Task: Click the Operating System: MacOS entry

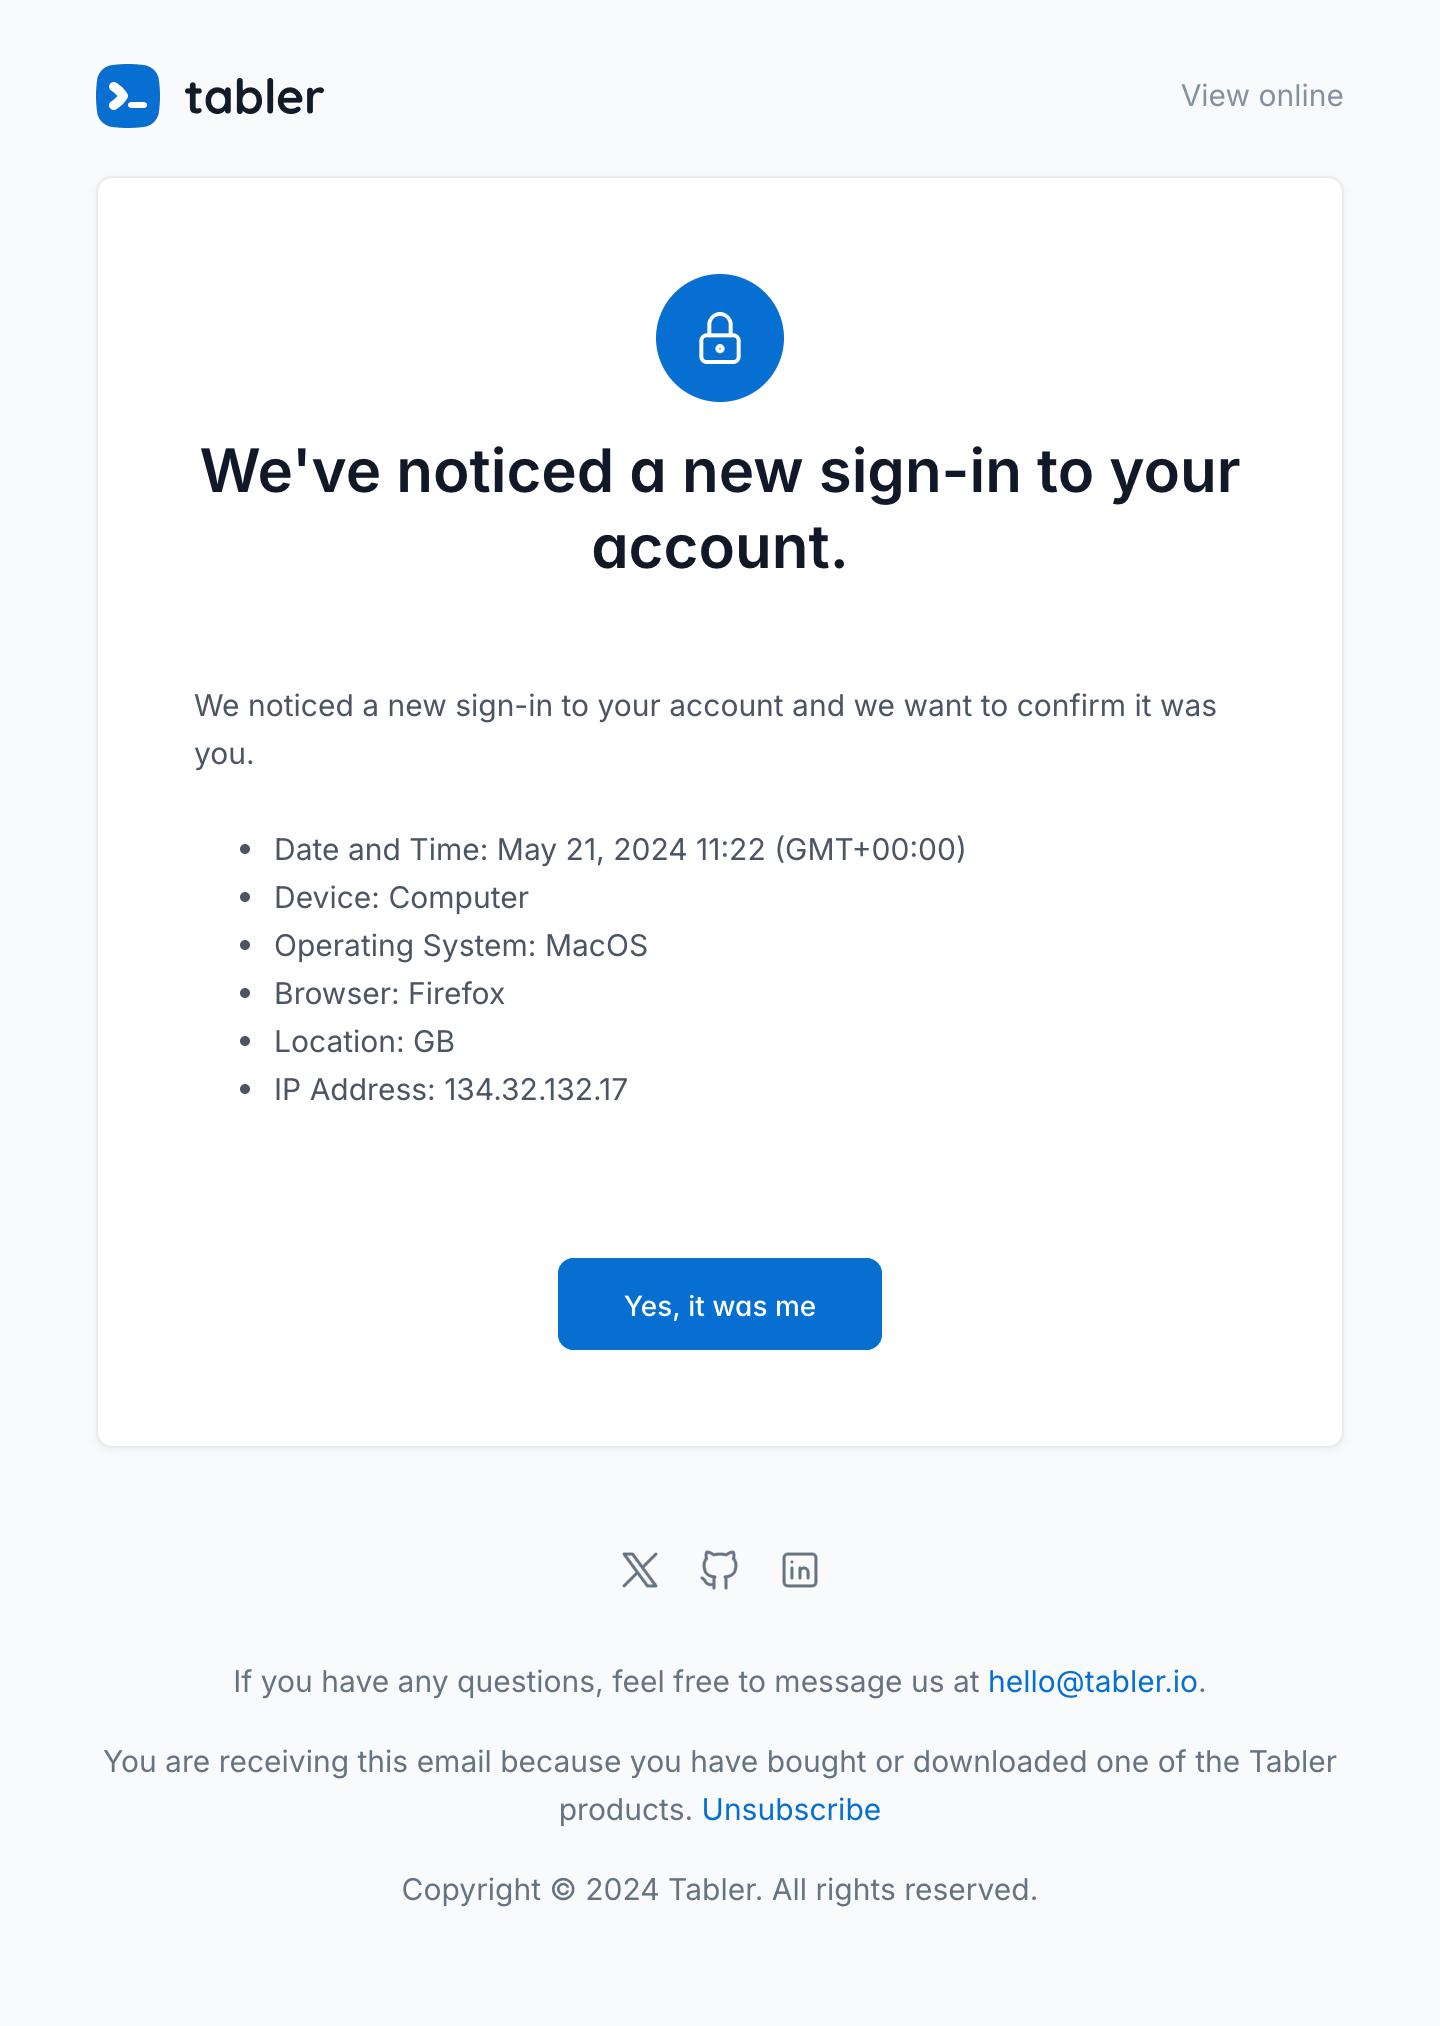Action: [460, 945]
